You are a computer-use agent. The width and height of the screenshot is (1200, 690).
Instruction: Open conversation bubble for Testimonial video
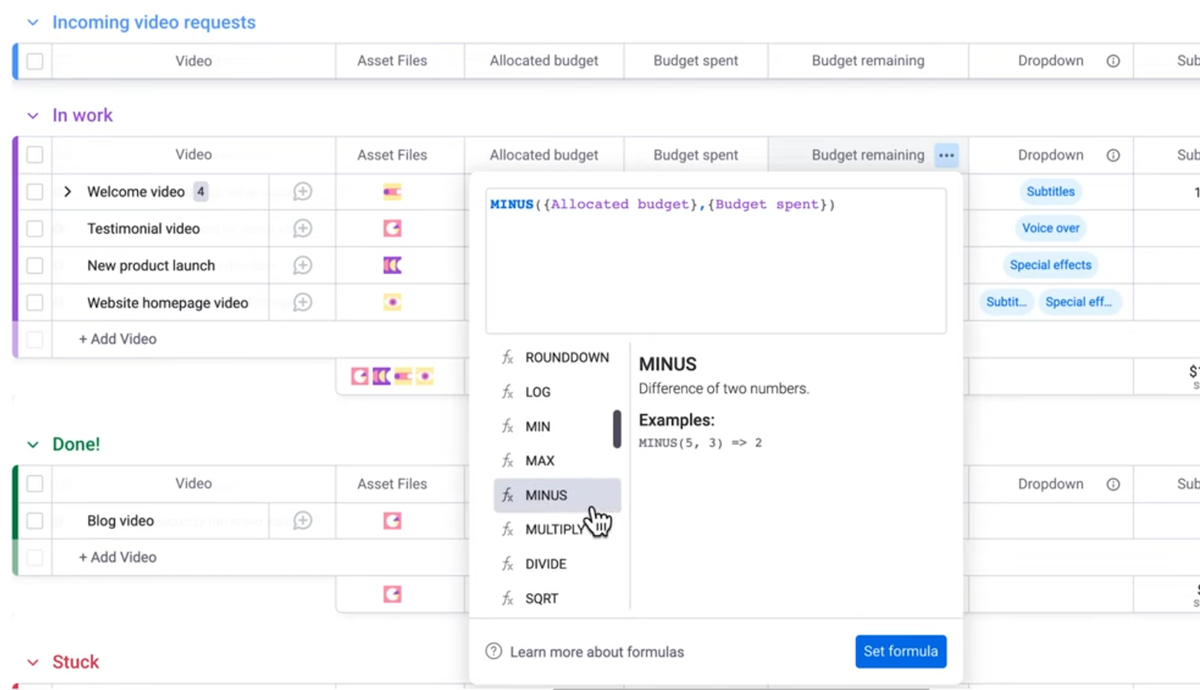(x=302, y=229)
